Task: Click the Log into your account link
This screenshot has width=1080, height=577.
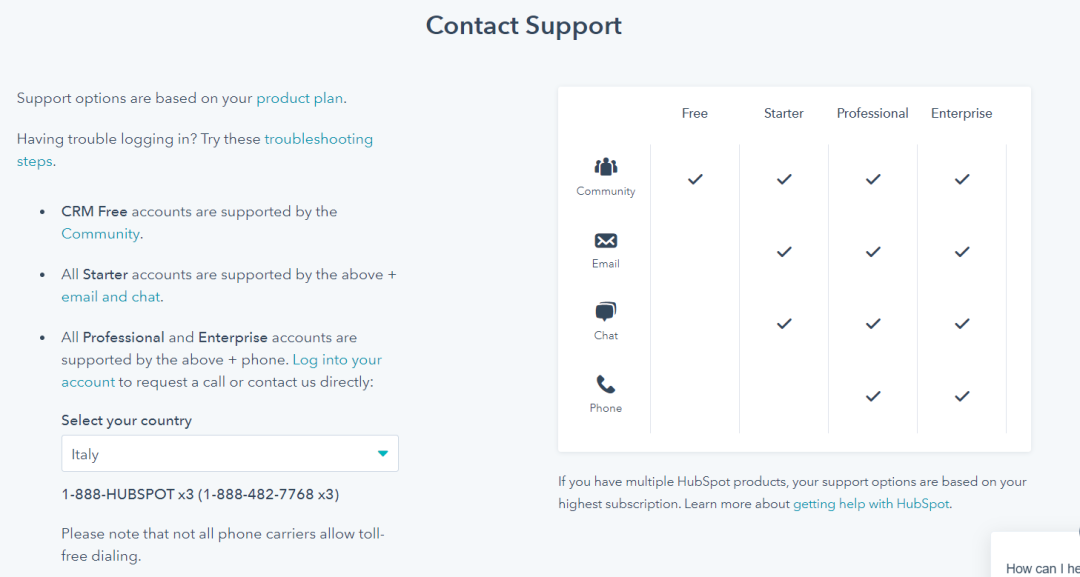Action: click(x=337, y=360)
